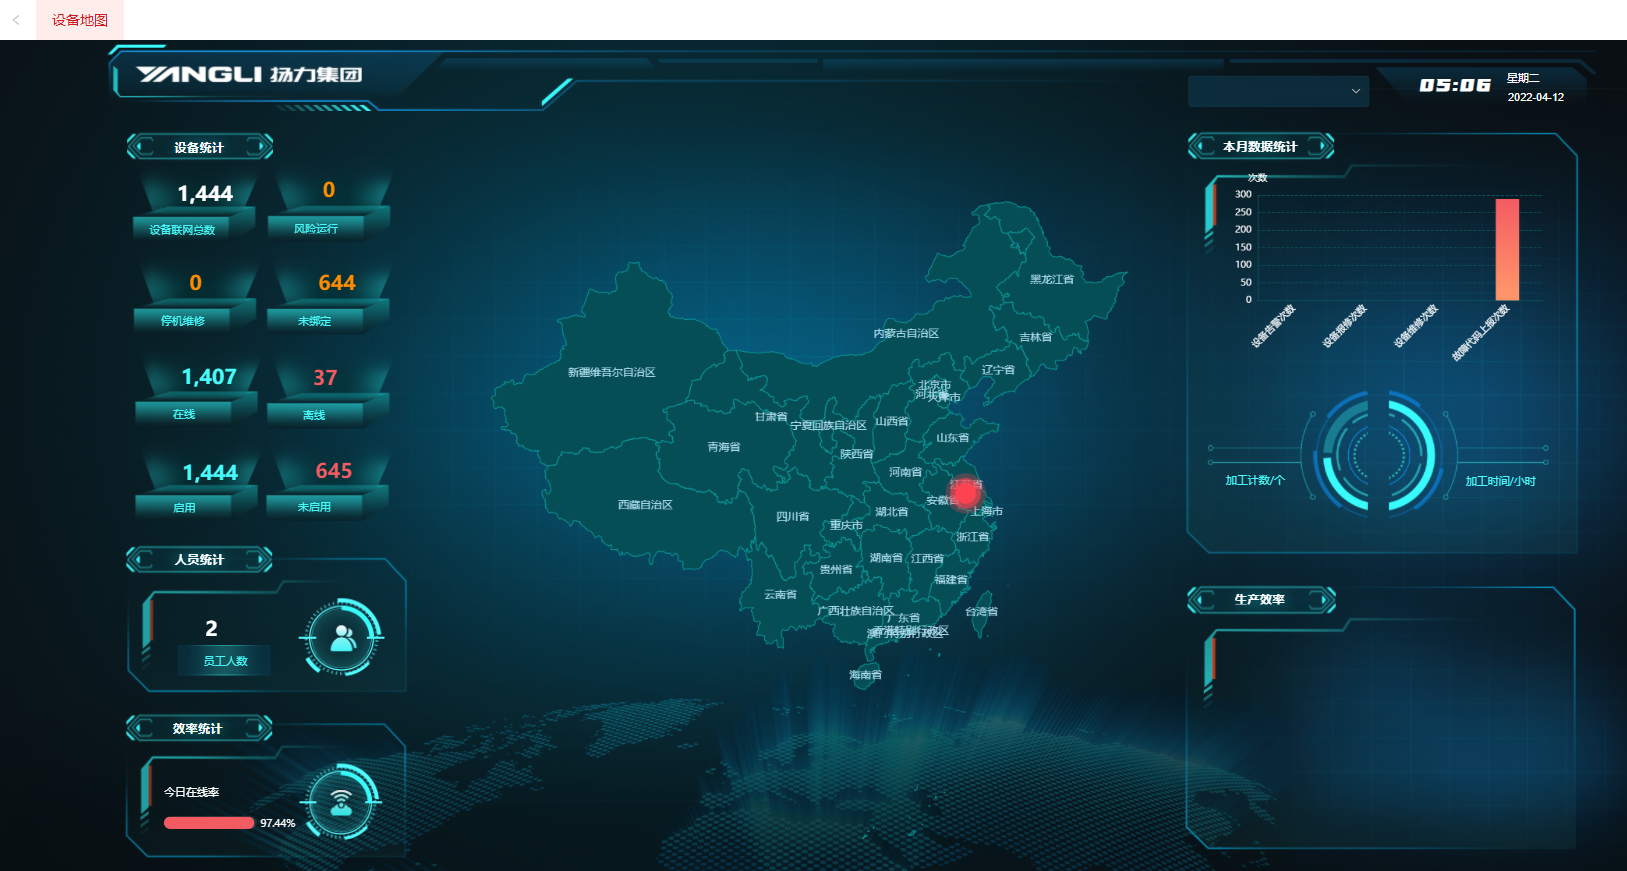Viewport: 1627px width, 871px height.
Task: Click the 644 unbound count value
Action: tap(337, 283)
